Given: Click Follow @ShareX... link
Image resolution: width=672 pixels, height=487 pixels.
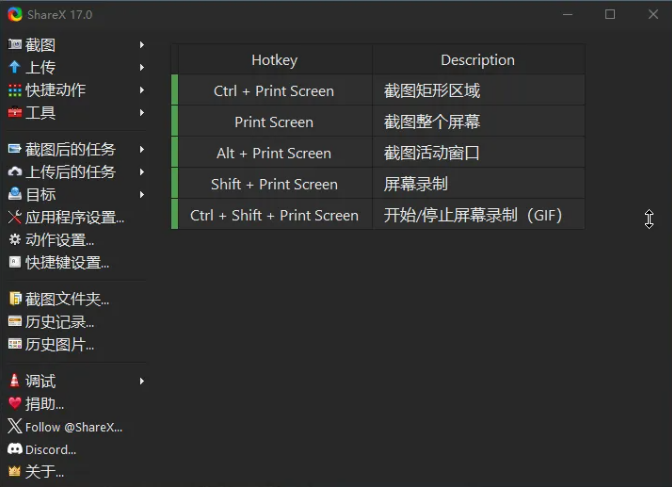Looking at the screenshot, I should pos(76,427).
